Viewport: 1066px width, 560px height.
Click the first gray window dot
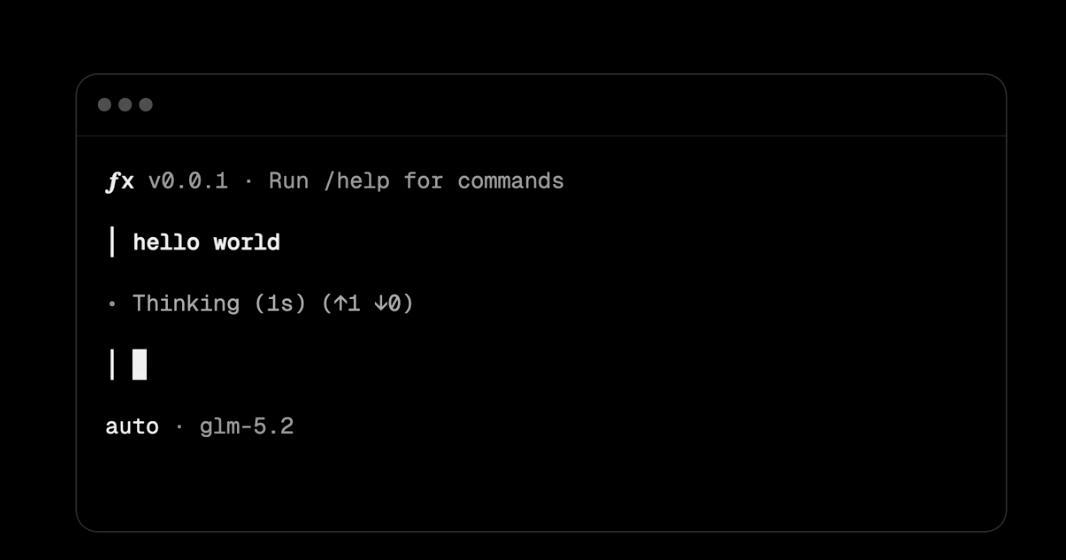point(105,105)
